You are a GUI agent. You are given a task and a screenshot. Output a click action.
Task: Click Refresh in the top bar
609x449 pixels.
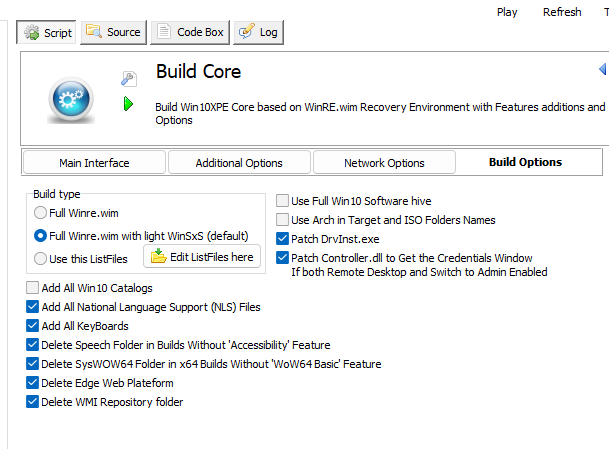(x=562, y=12)
